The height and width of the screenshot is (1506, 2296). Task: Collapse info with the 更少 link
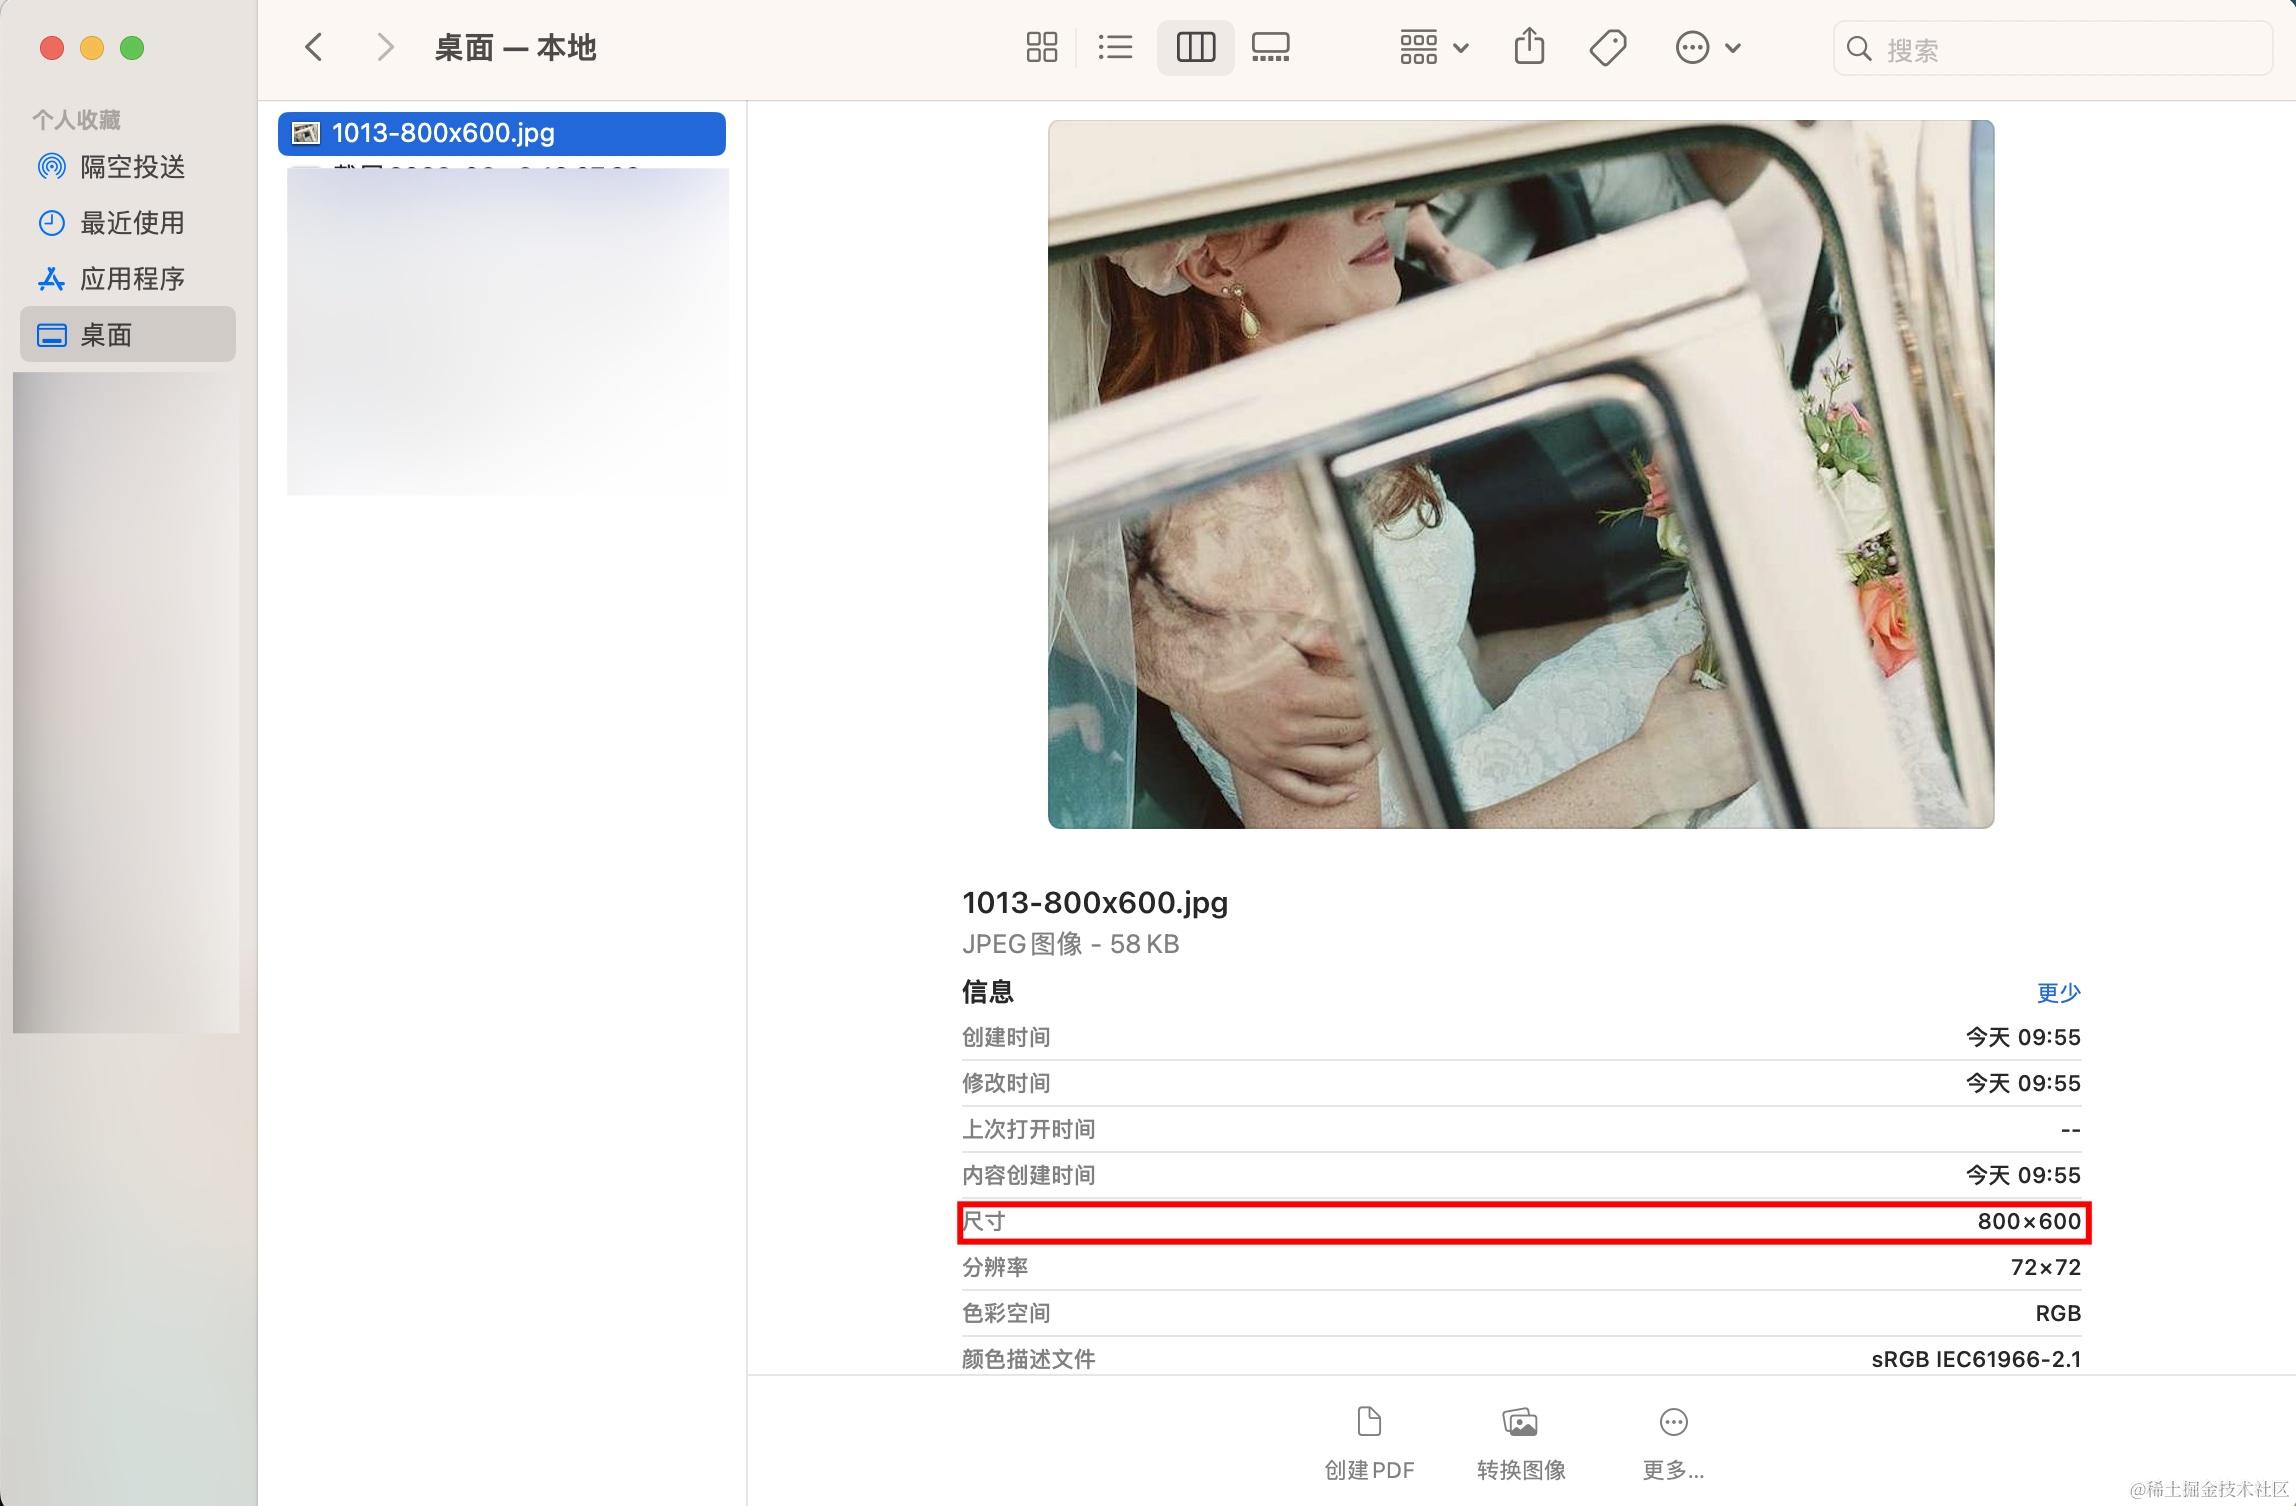pyautogui.click(x=2058, y=993)
